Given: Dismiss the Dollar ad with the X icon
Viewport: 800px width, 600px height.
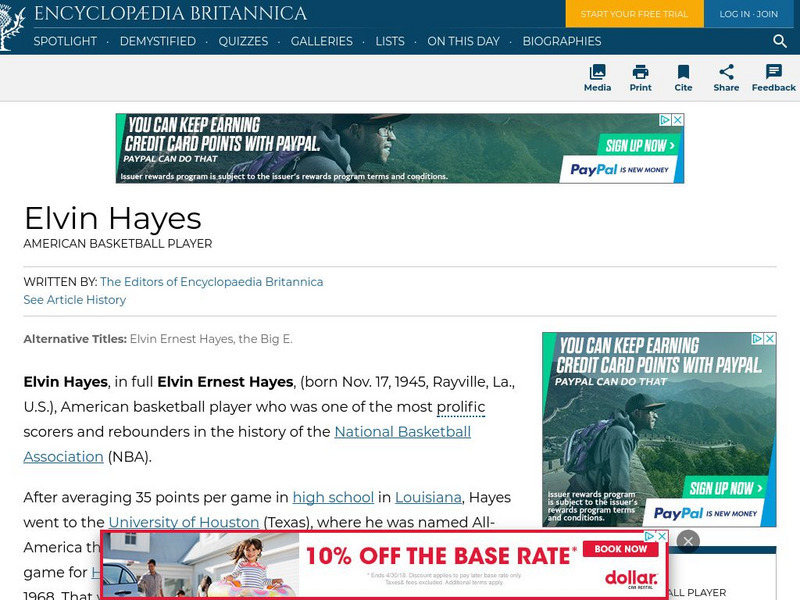Looking at the screenshot, I should coord(689,541).
